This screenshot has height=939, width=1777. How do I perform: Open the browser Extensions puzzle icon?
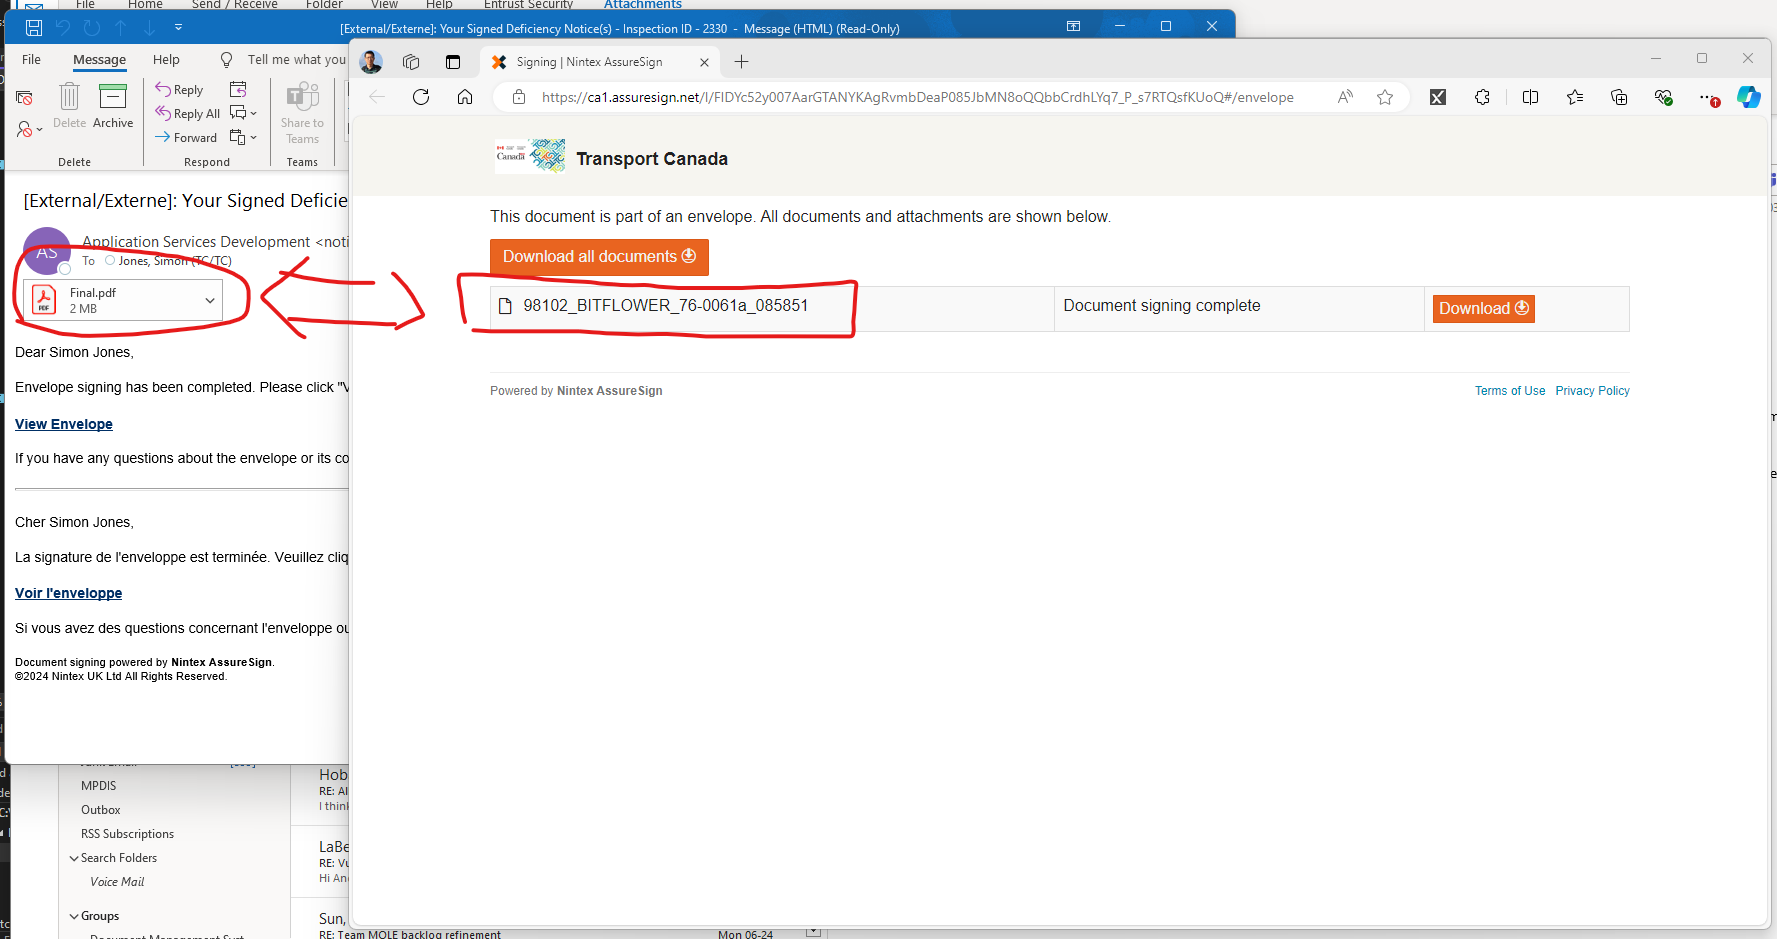coord(1482,97)
